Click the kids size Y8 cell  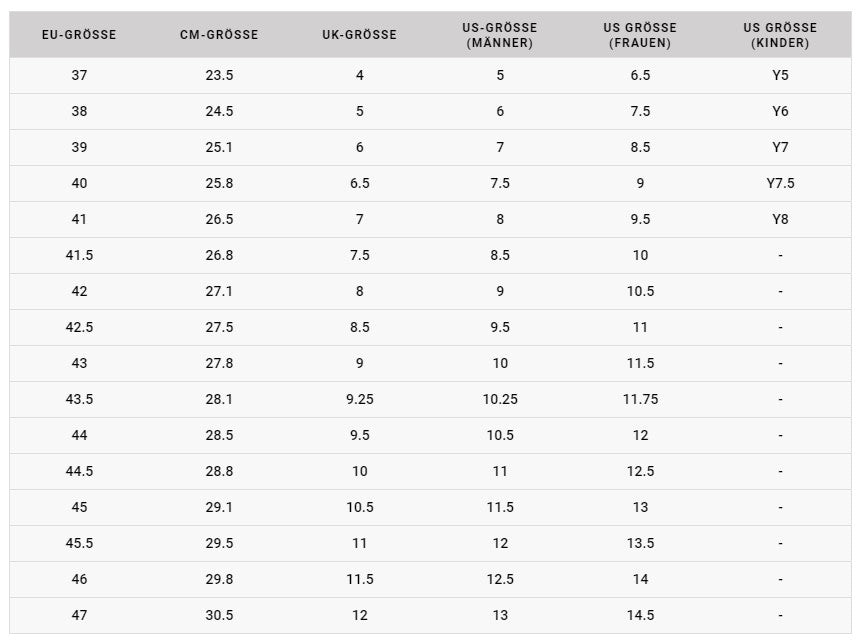[780, 219]
